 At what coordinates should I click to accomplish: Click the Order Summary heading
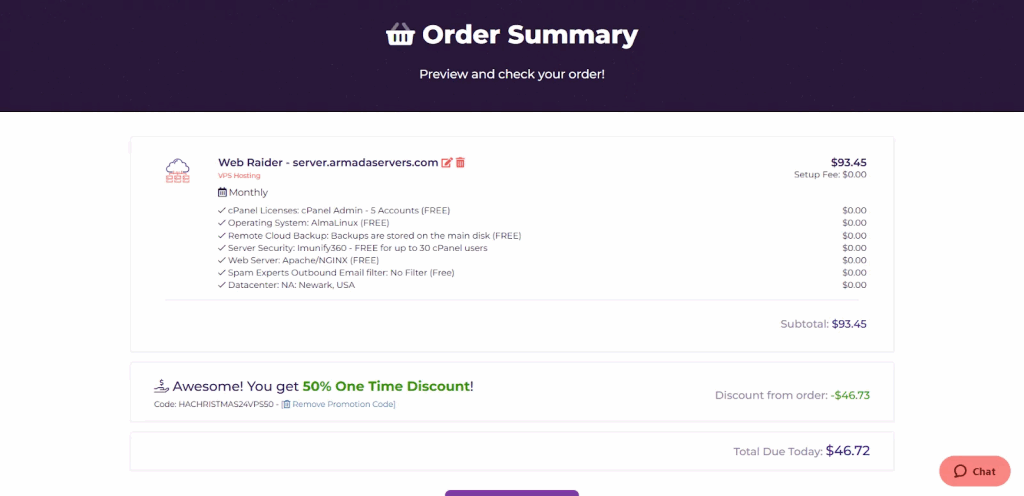tap(529, 35)
